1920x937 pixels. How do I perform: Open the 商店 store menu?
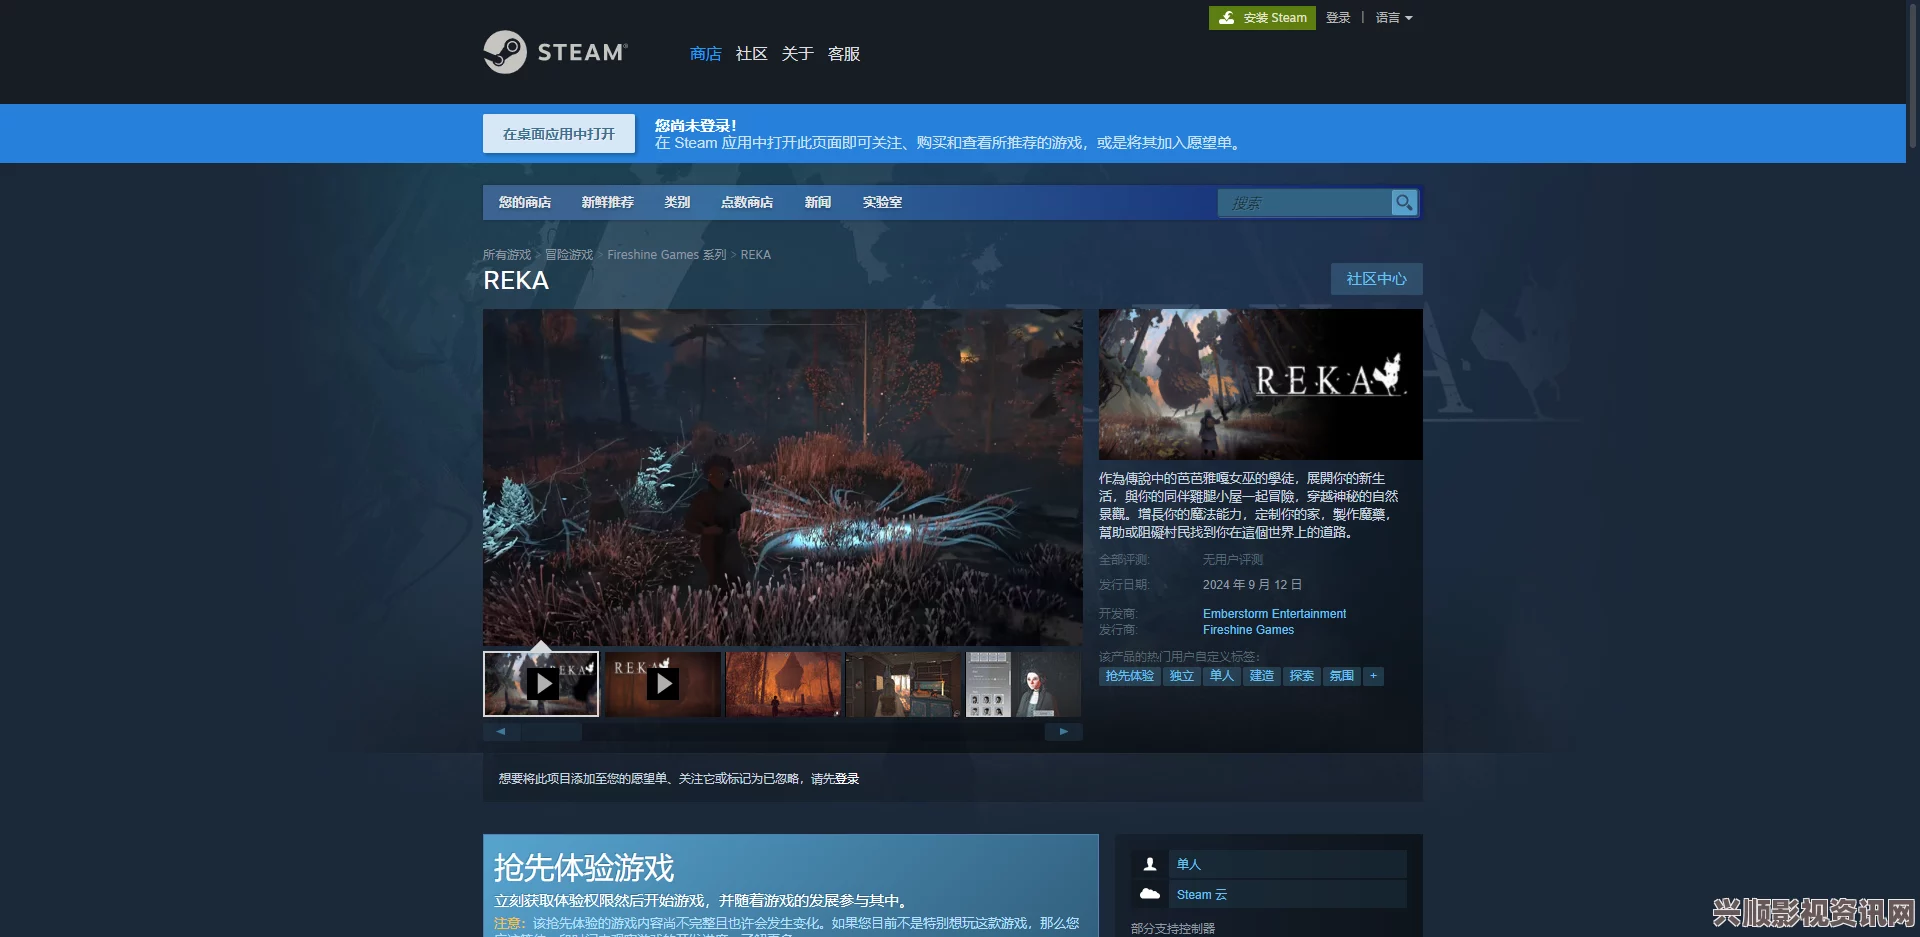[705, 54]
